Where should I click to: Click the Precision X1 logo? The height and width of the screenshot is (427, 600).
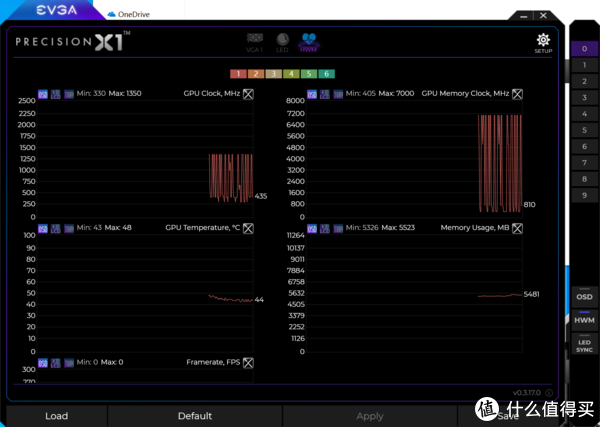tap(73, 41)
